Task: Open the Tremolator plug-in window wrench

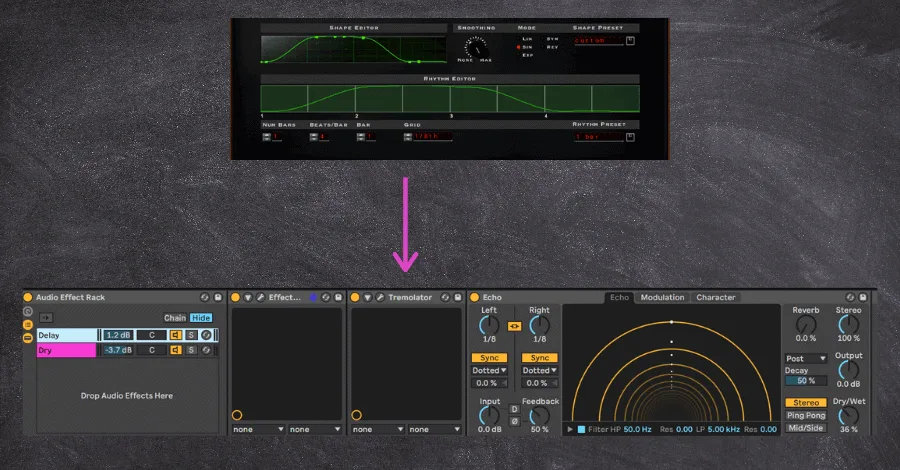Action: (379, 297)
